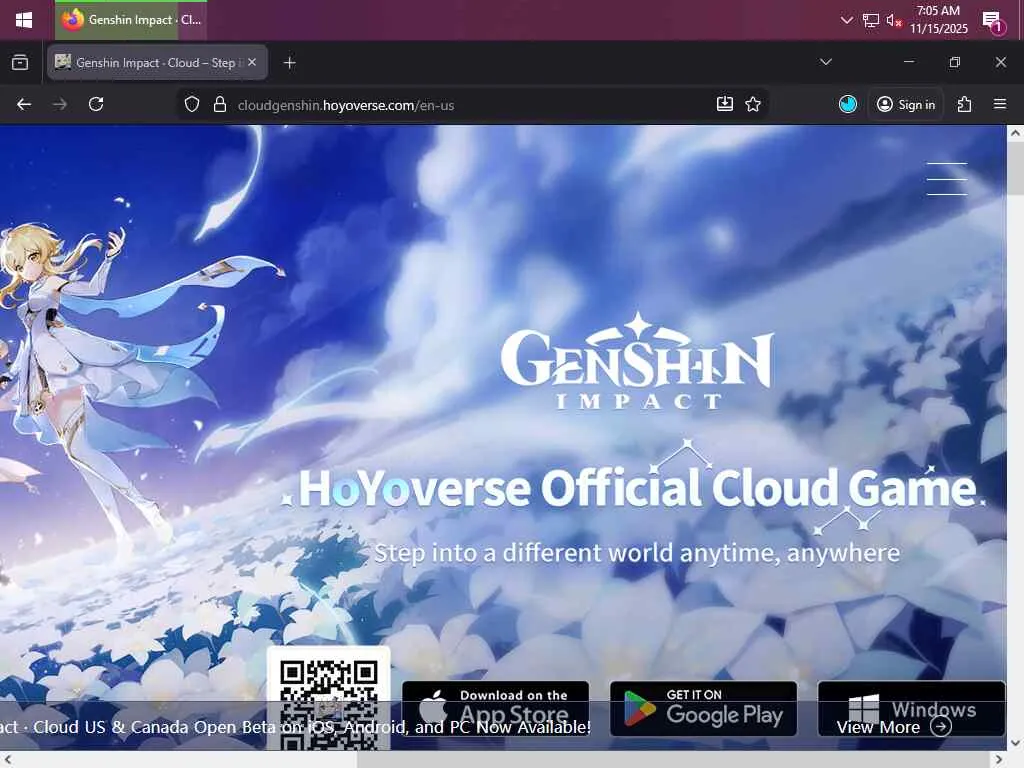Screen dimensions: 1024x768
Task: Click Download on the App Store badge
Action: (496, 709)
